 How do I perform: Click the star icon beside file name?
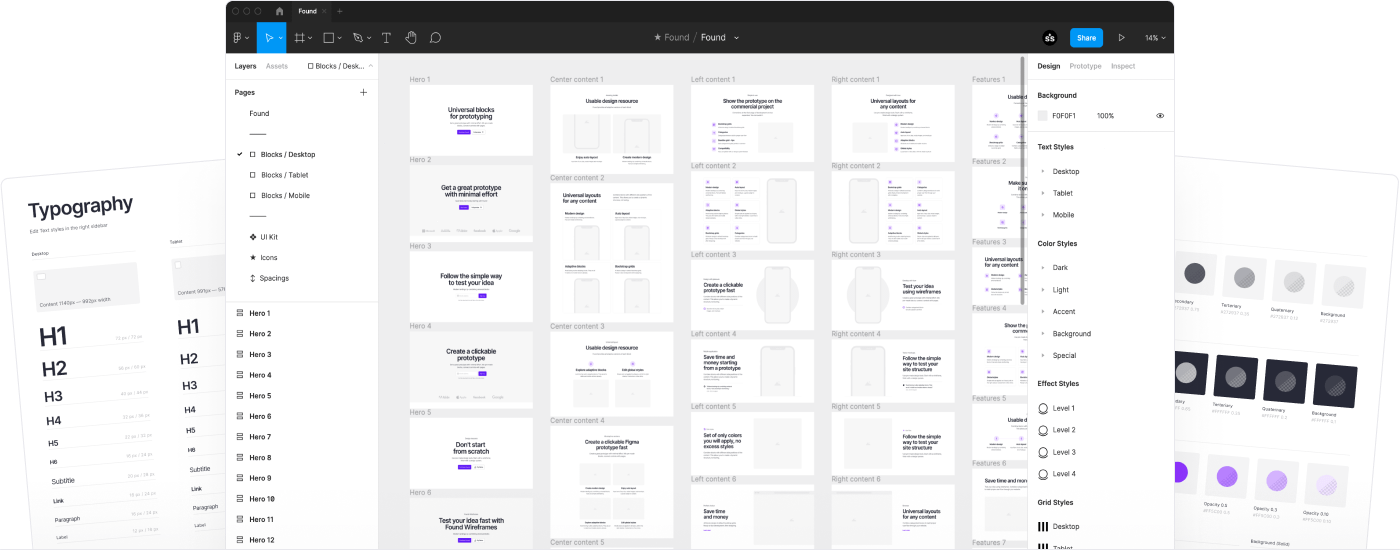[657, 38]
